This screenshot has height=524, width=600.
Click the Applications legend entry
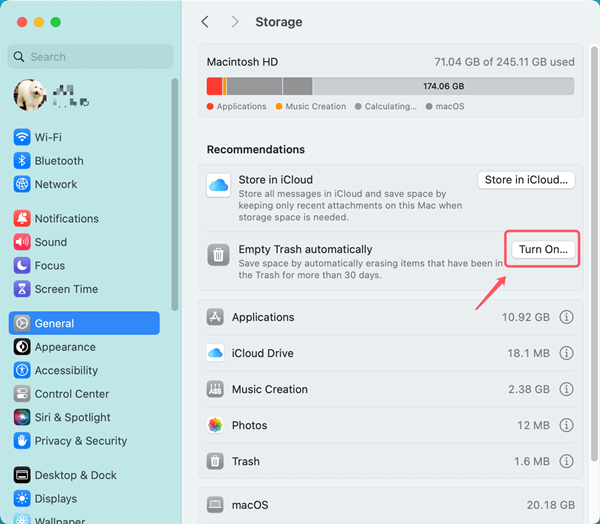coord(236,106)
